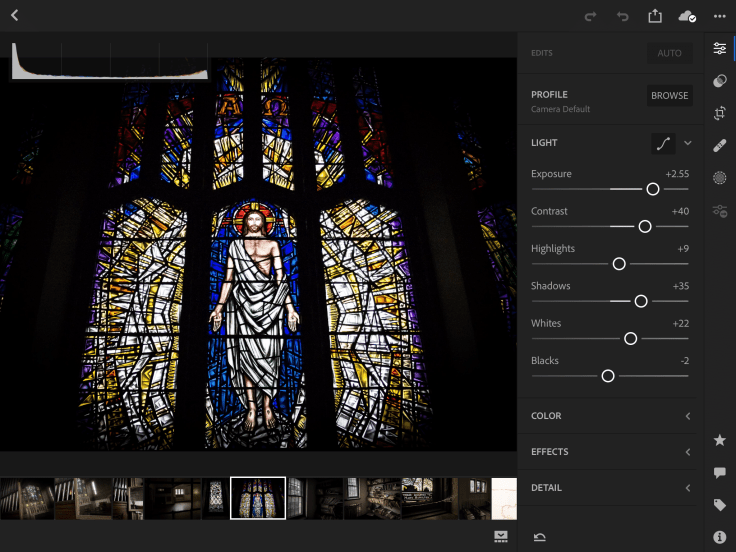The width and height of the screenshot is (736, 552).
Task: Toggle the tone curve button in Light
Action: [x=663, y=143]
